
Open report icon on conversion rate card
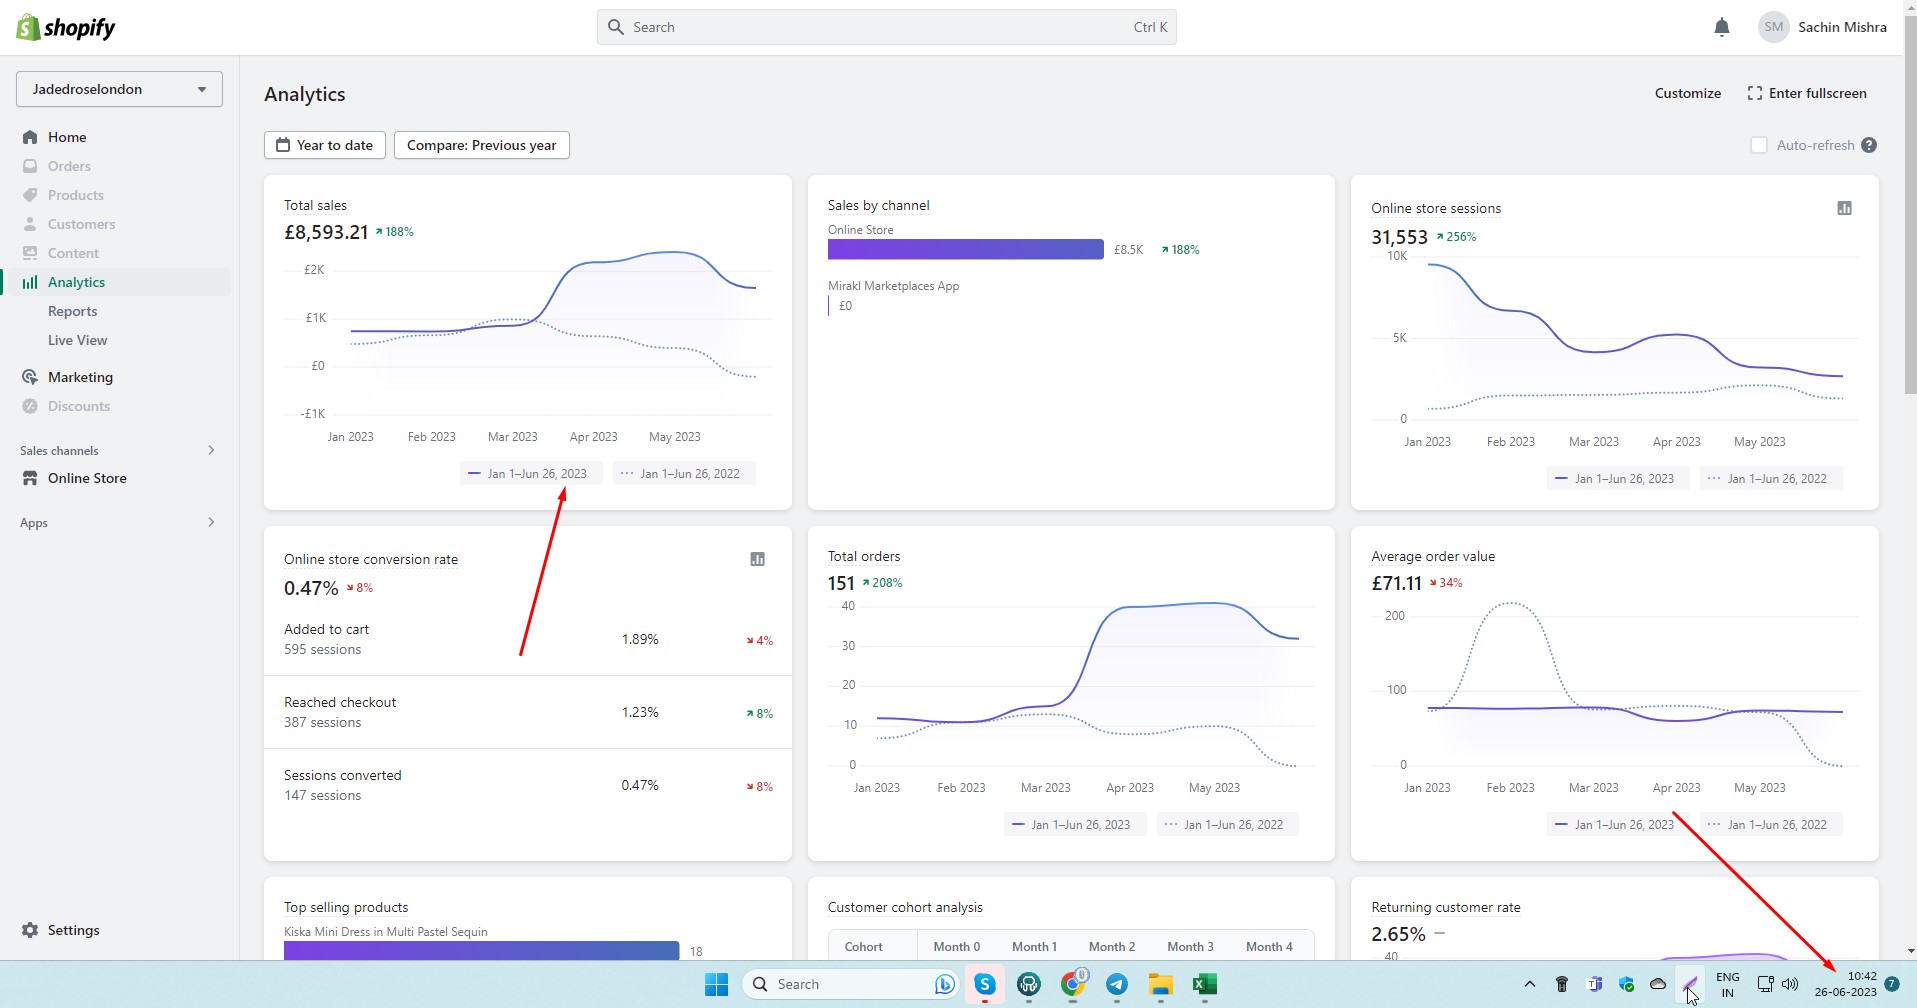point(757,559)
